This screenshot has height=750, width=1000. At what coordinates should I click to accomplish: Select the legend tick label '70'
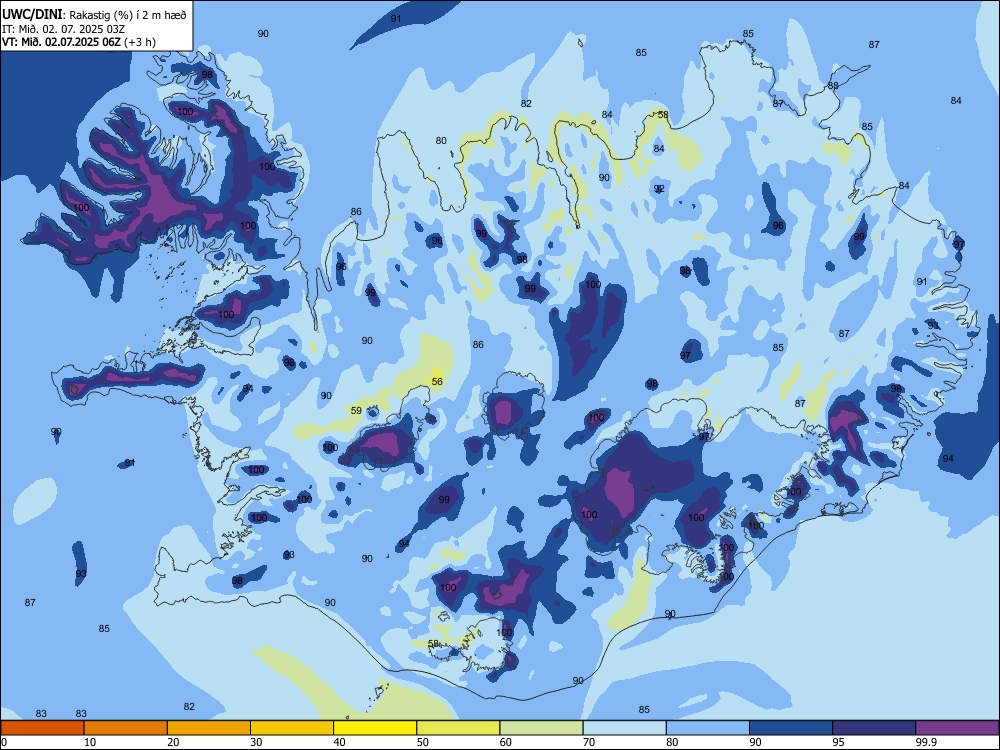589,742
